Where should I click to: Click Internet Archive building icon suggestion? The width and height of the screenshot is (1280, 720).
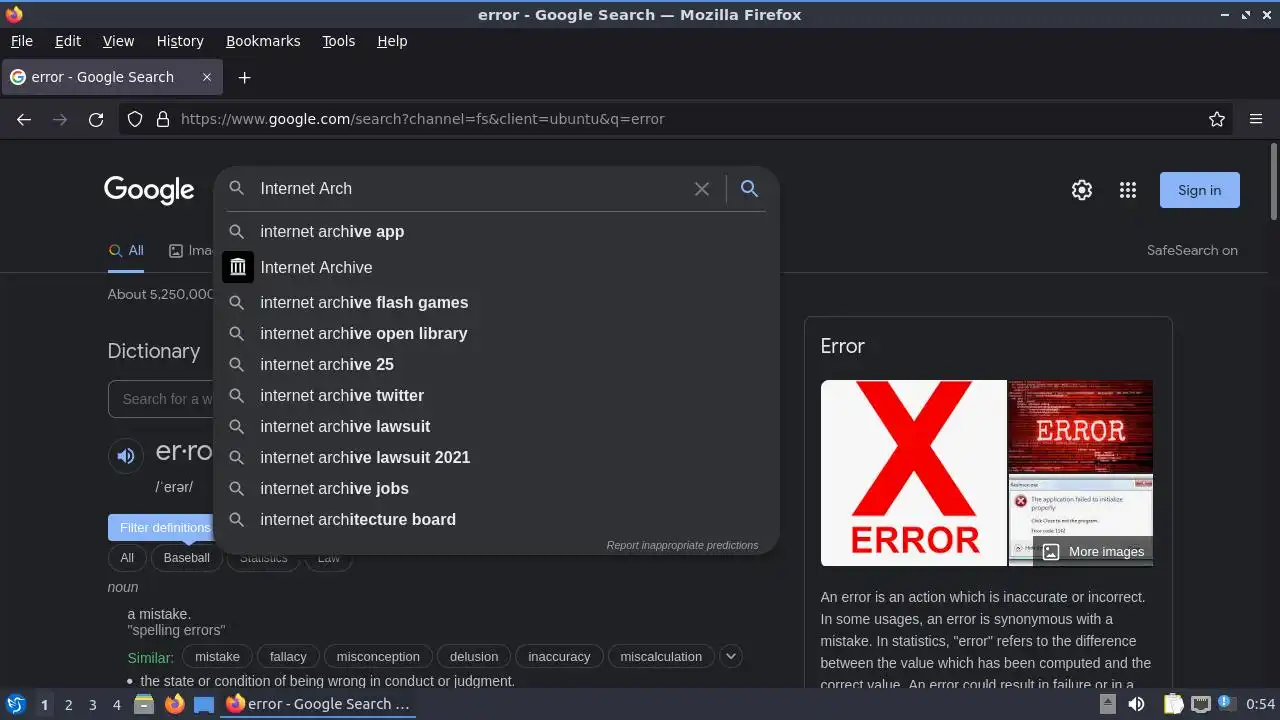(238, 267)
